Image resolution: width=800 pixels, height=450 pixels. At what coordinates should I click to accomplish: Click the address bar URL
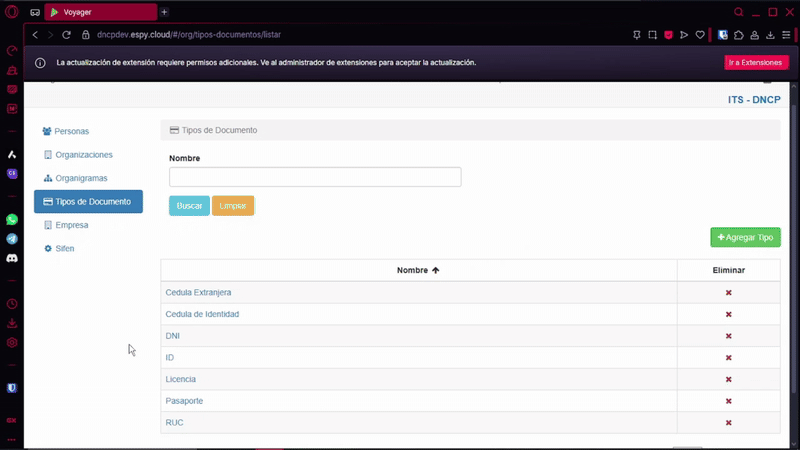coord(189,35)
